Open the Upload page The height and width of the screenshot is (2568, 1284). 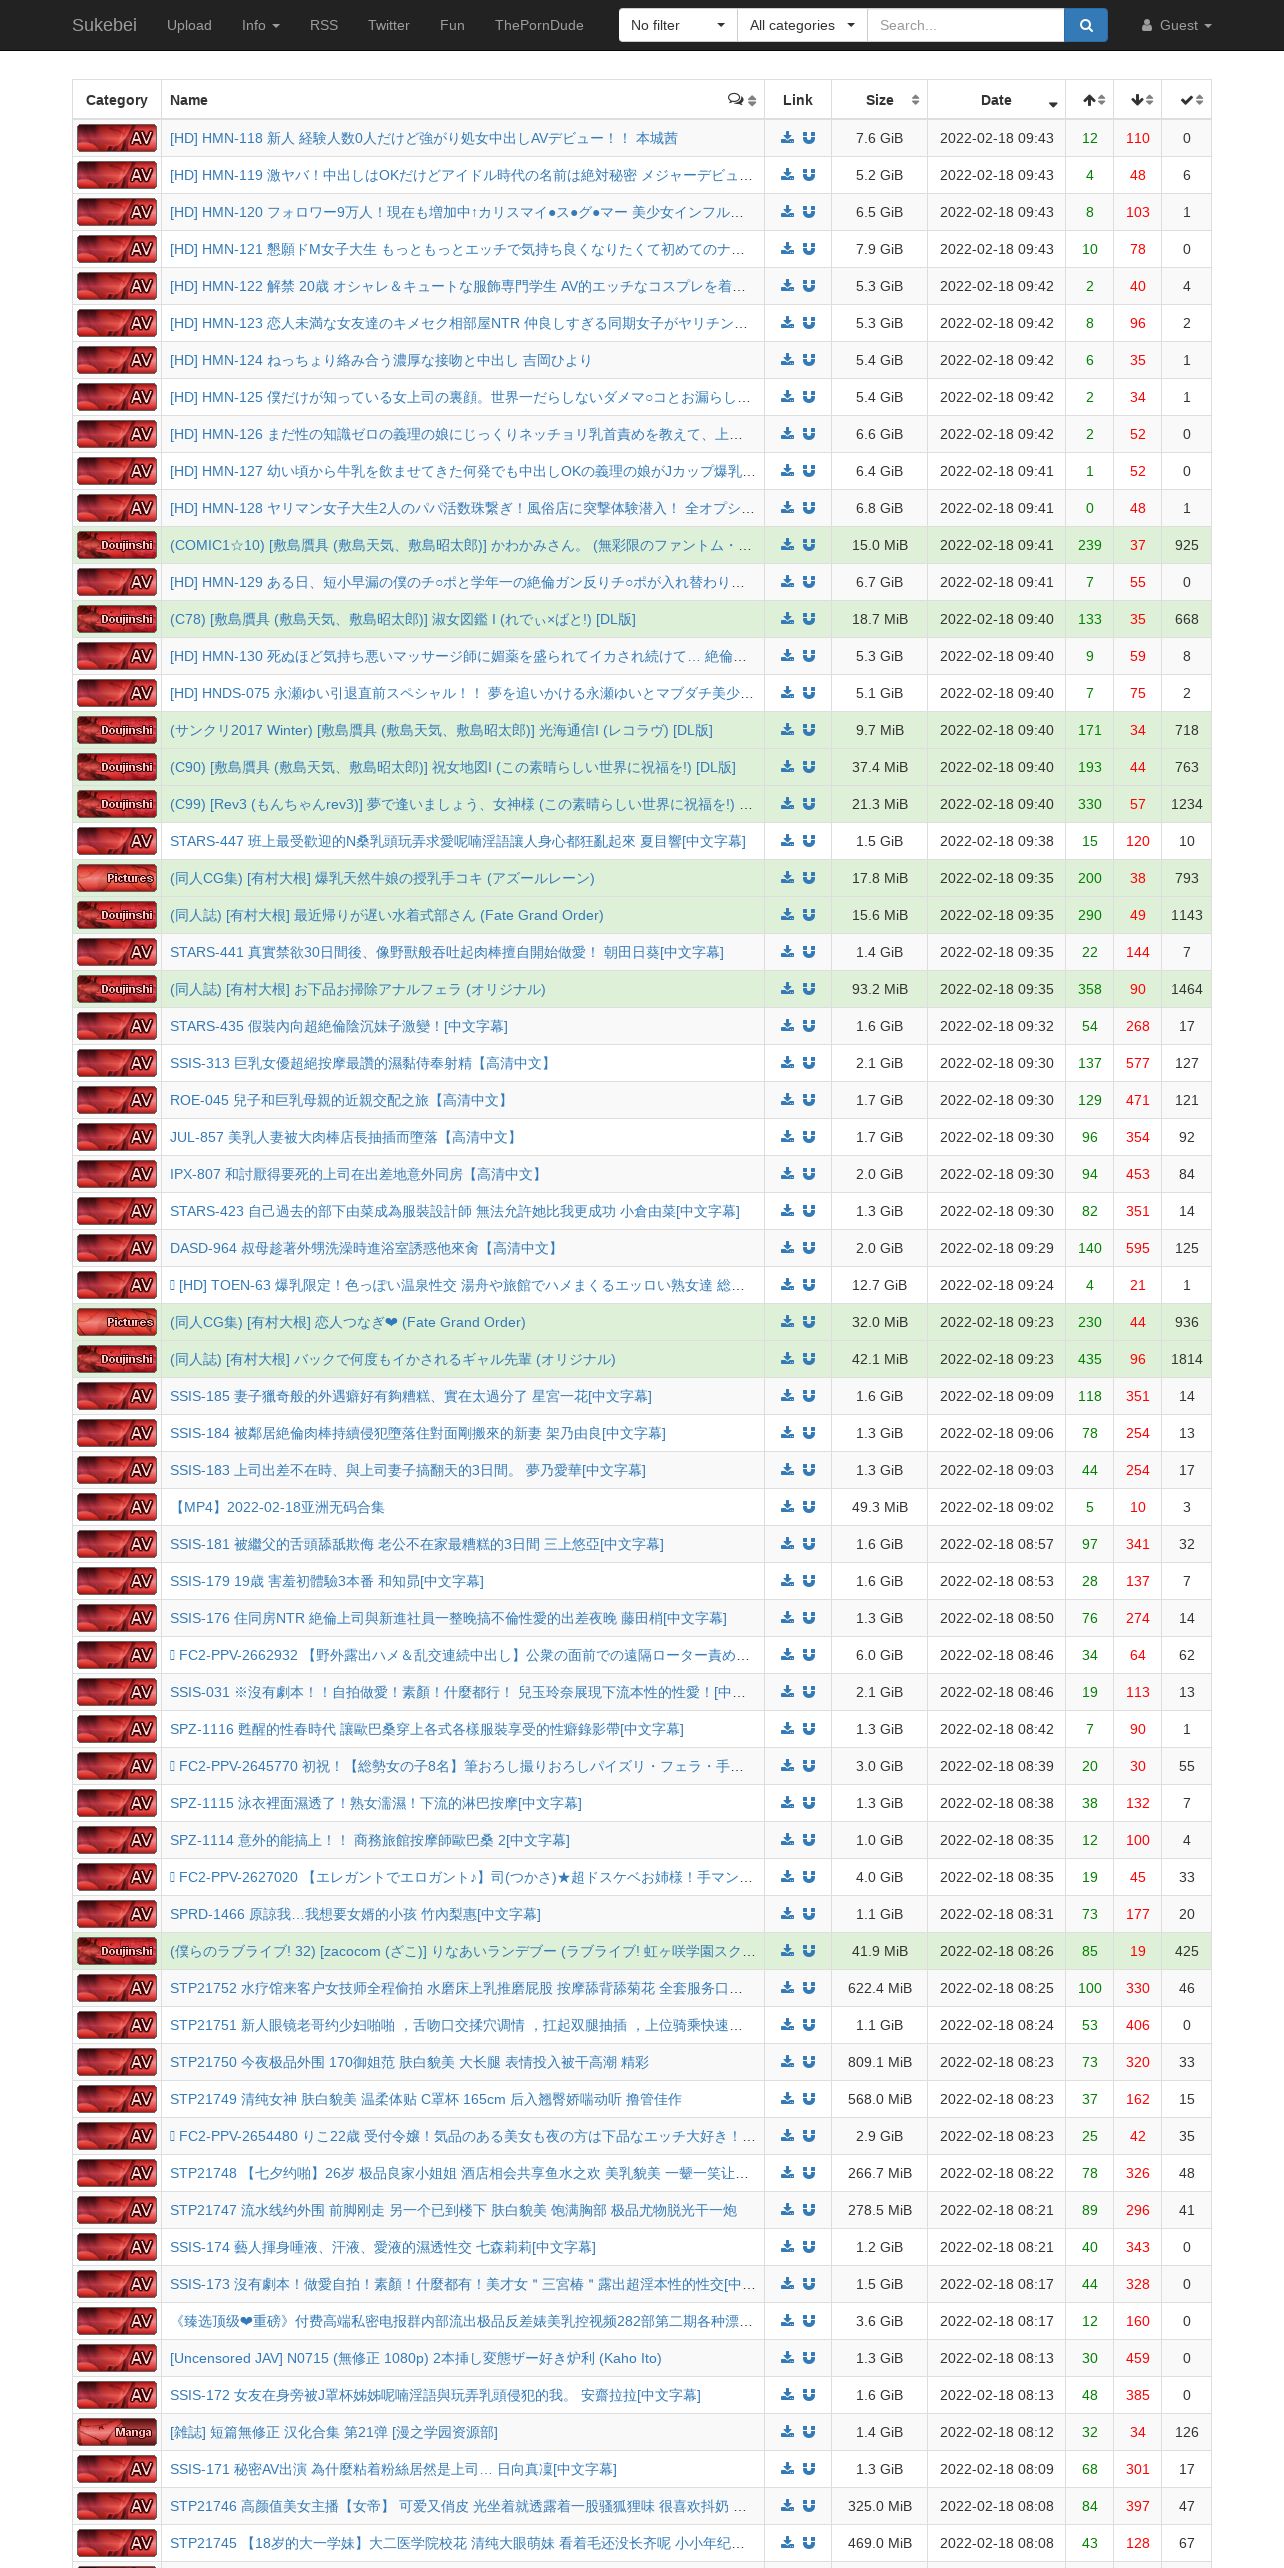[189, 25]
